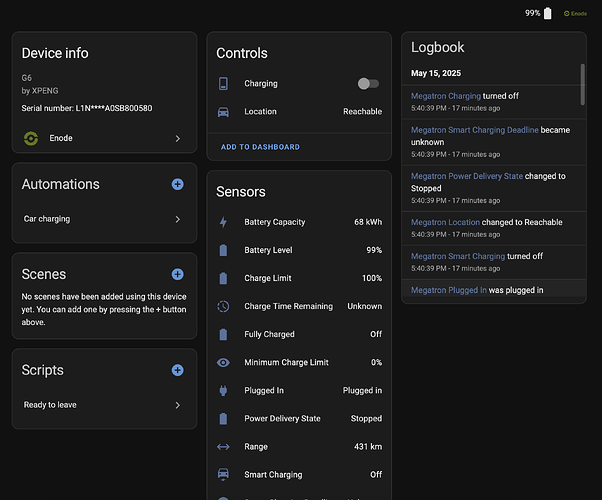Click the Battery Capacity lightning icon
This screenshot has width=602, height=500.
point(223,222)
